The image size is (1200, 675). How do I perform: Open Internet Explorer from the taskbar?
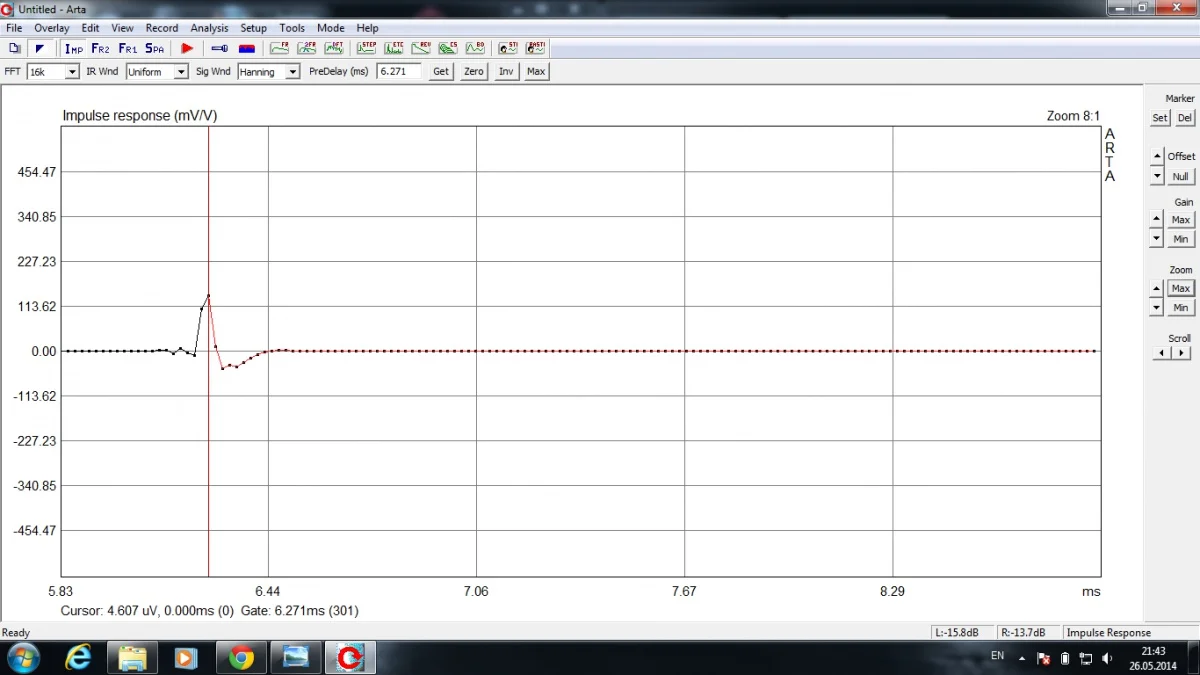click(x=79, y=658)
